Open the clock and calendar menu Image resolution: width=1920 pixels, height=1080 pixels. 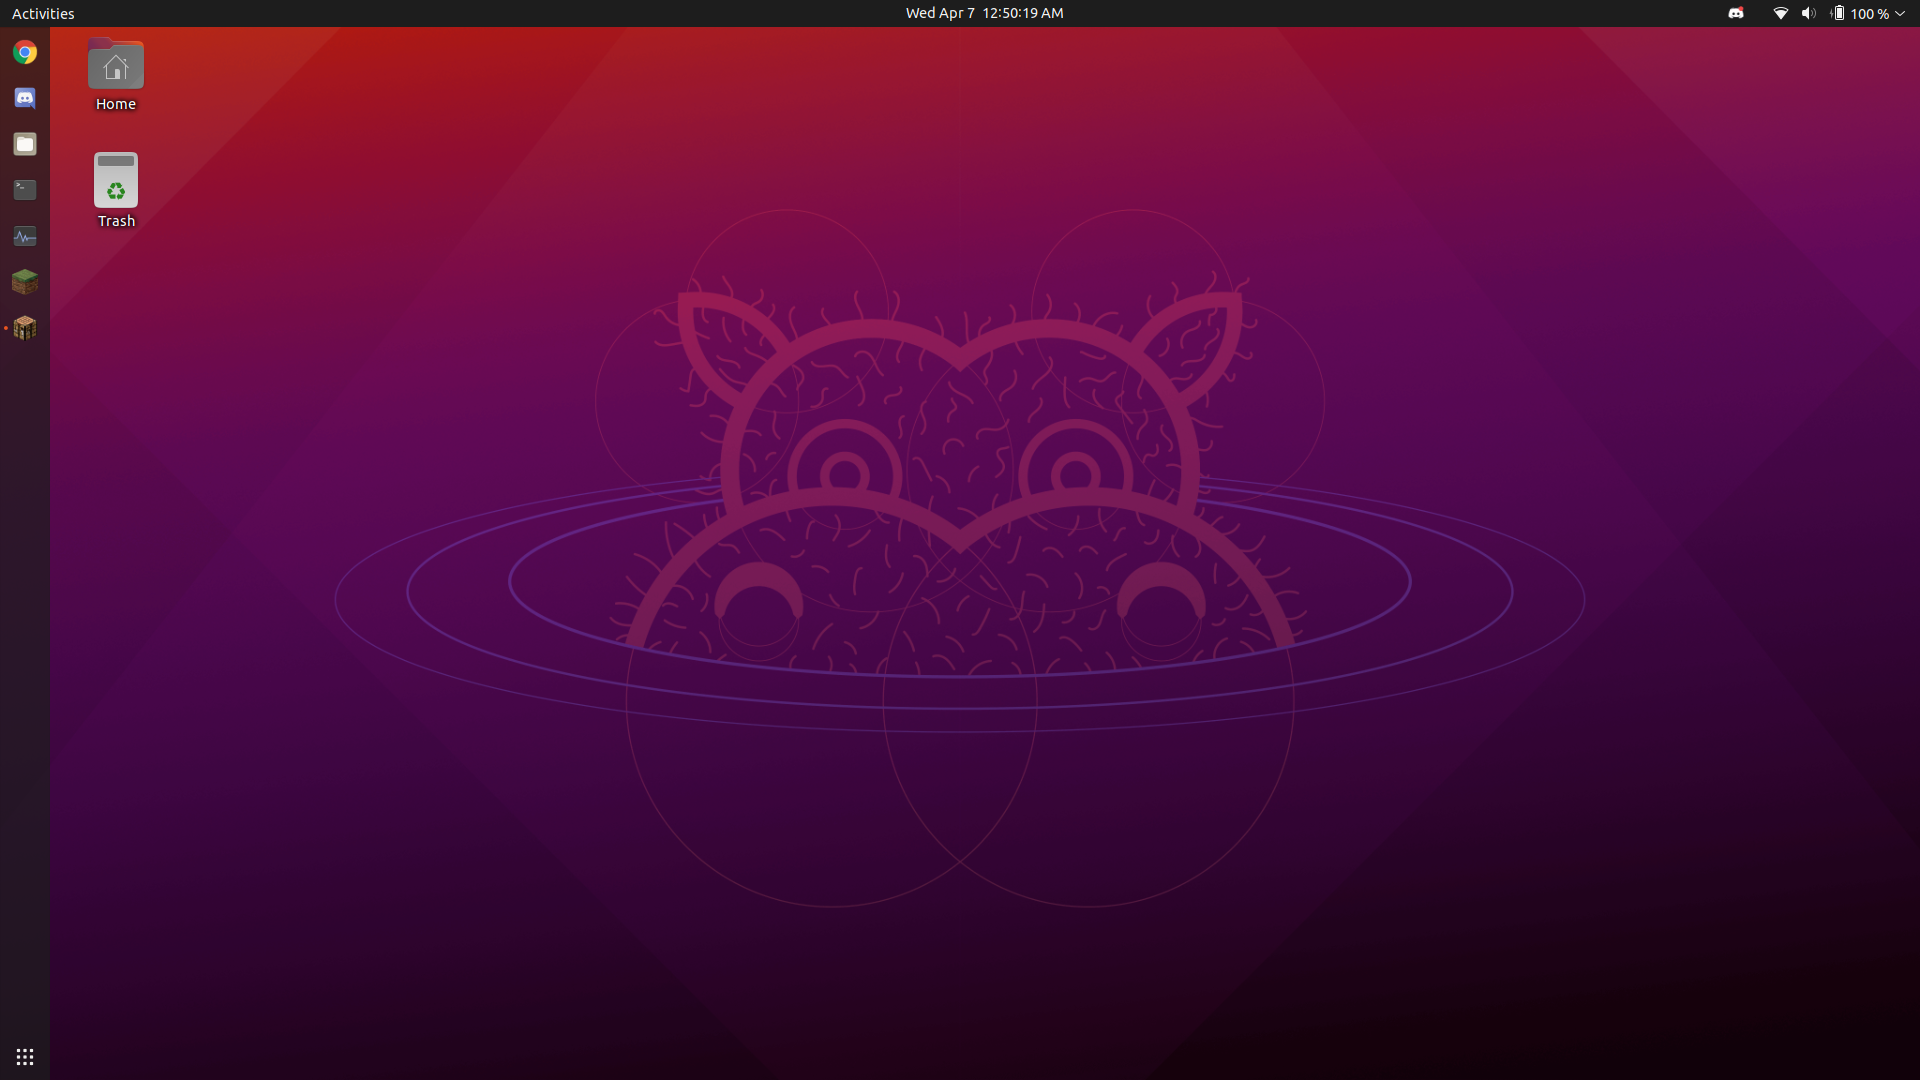click(984, 13)
